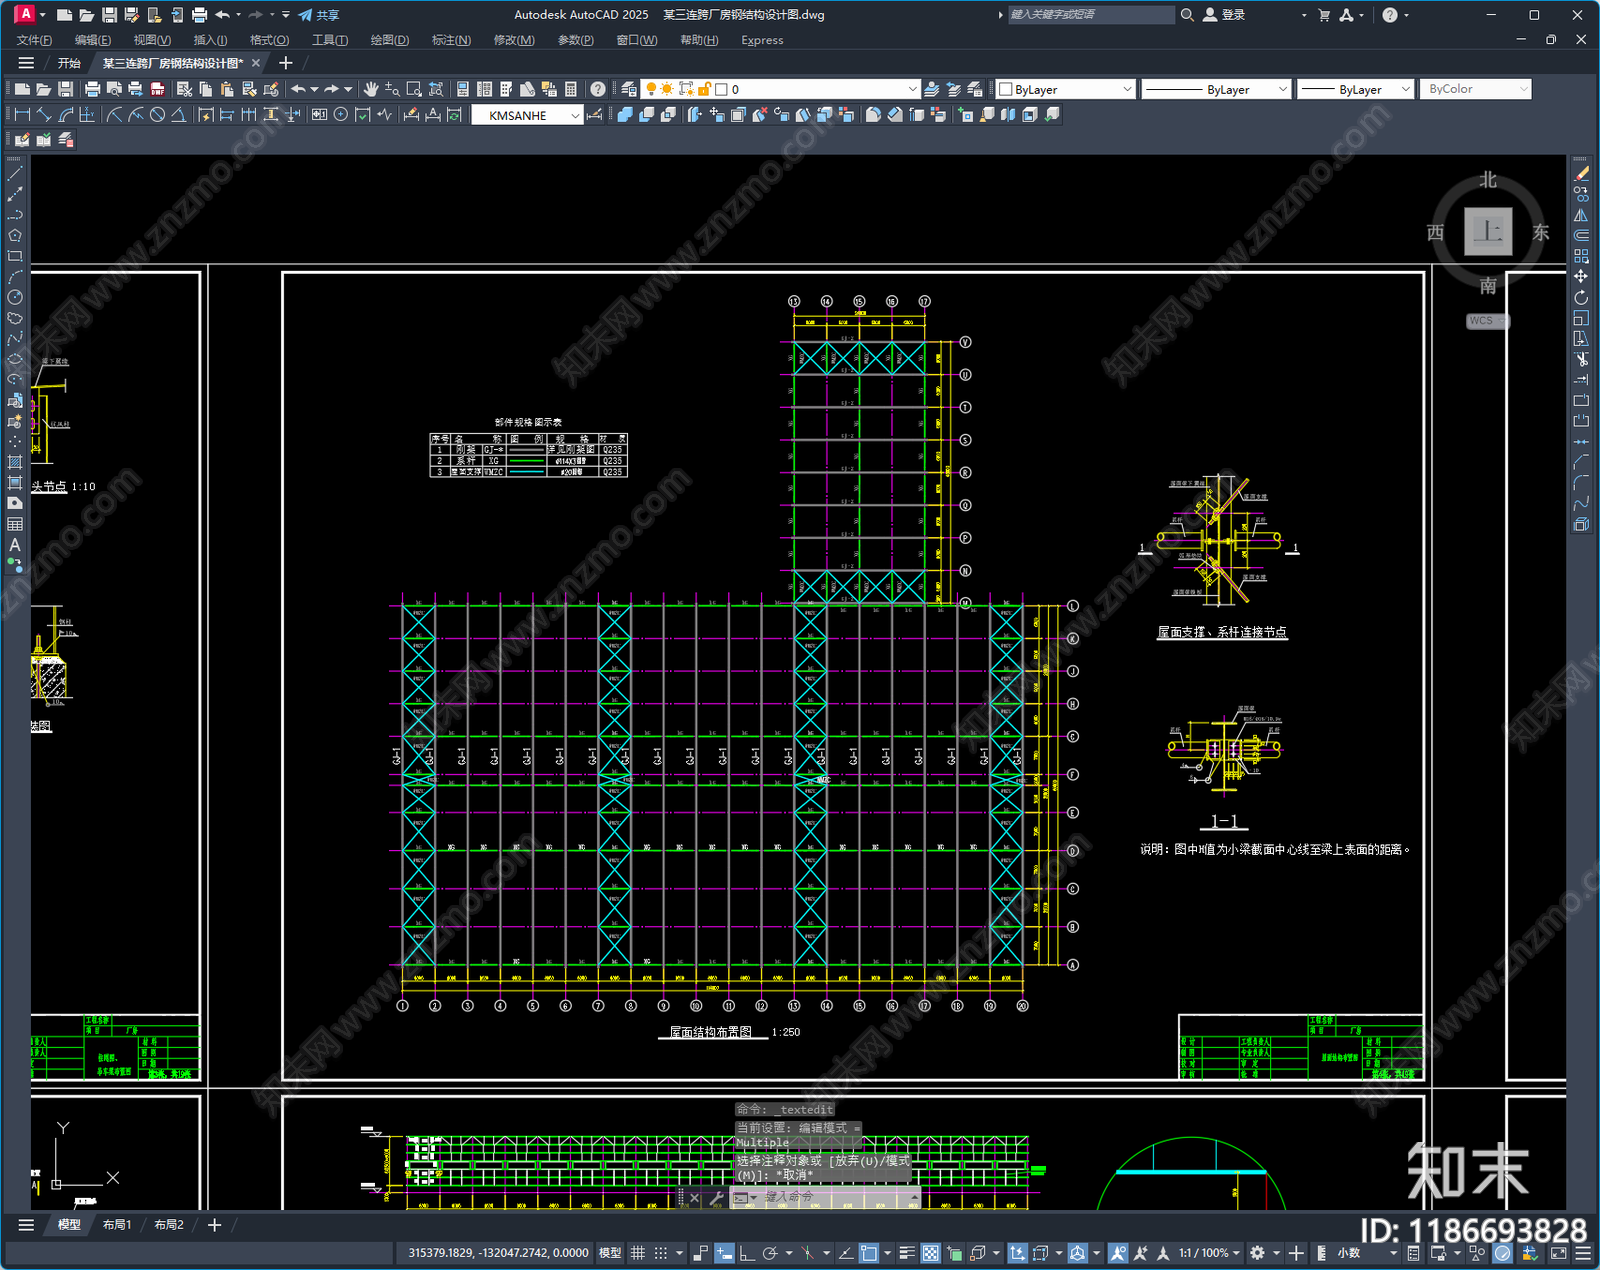This screenshot has height=1270, width=1600.
Task: Open the ByLayer lineweight dropdown
Action: 1355,89
